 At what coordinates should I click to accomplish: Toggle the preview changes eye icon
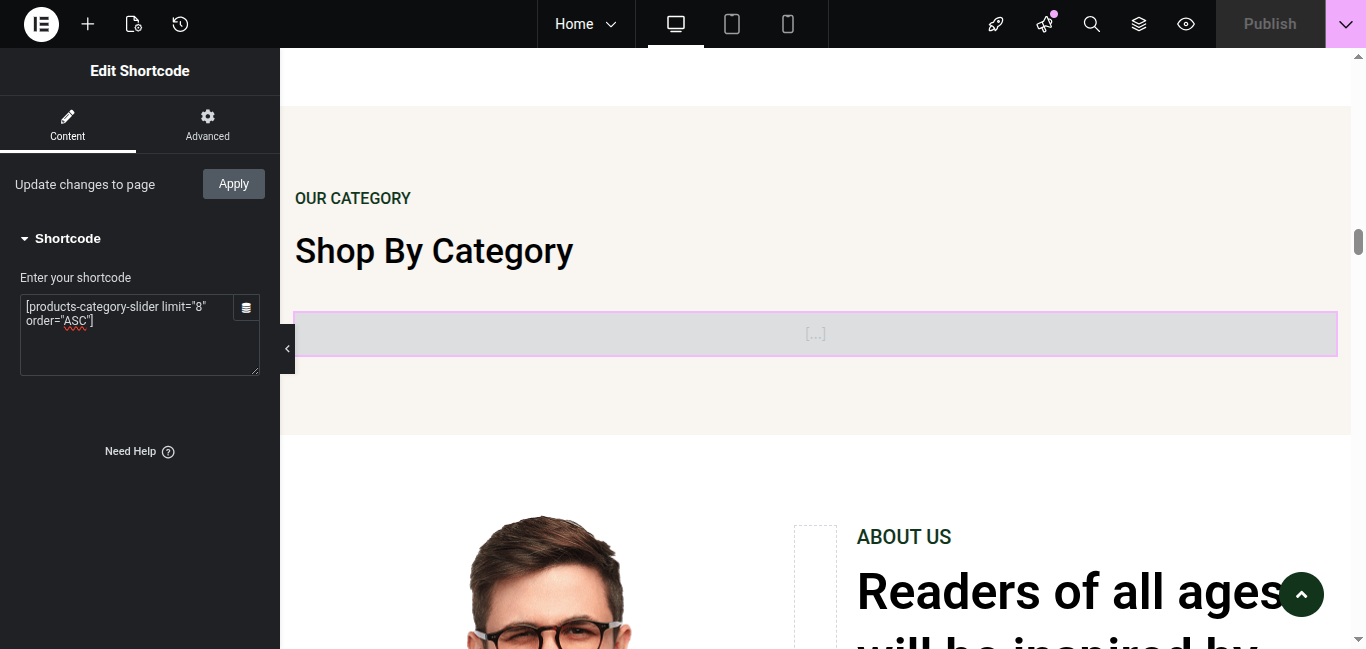[1186, 24]
